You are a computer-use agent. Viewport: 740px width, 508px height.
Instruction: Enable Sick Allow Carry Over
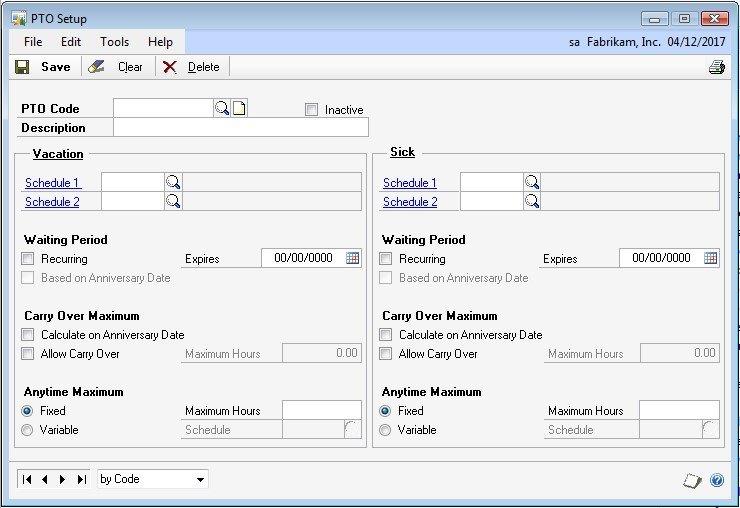pos(386,354)
